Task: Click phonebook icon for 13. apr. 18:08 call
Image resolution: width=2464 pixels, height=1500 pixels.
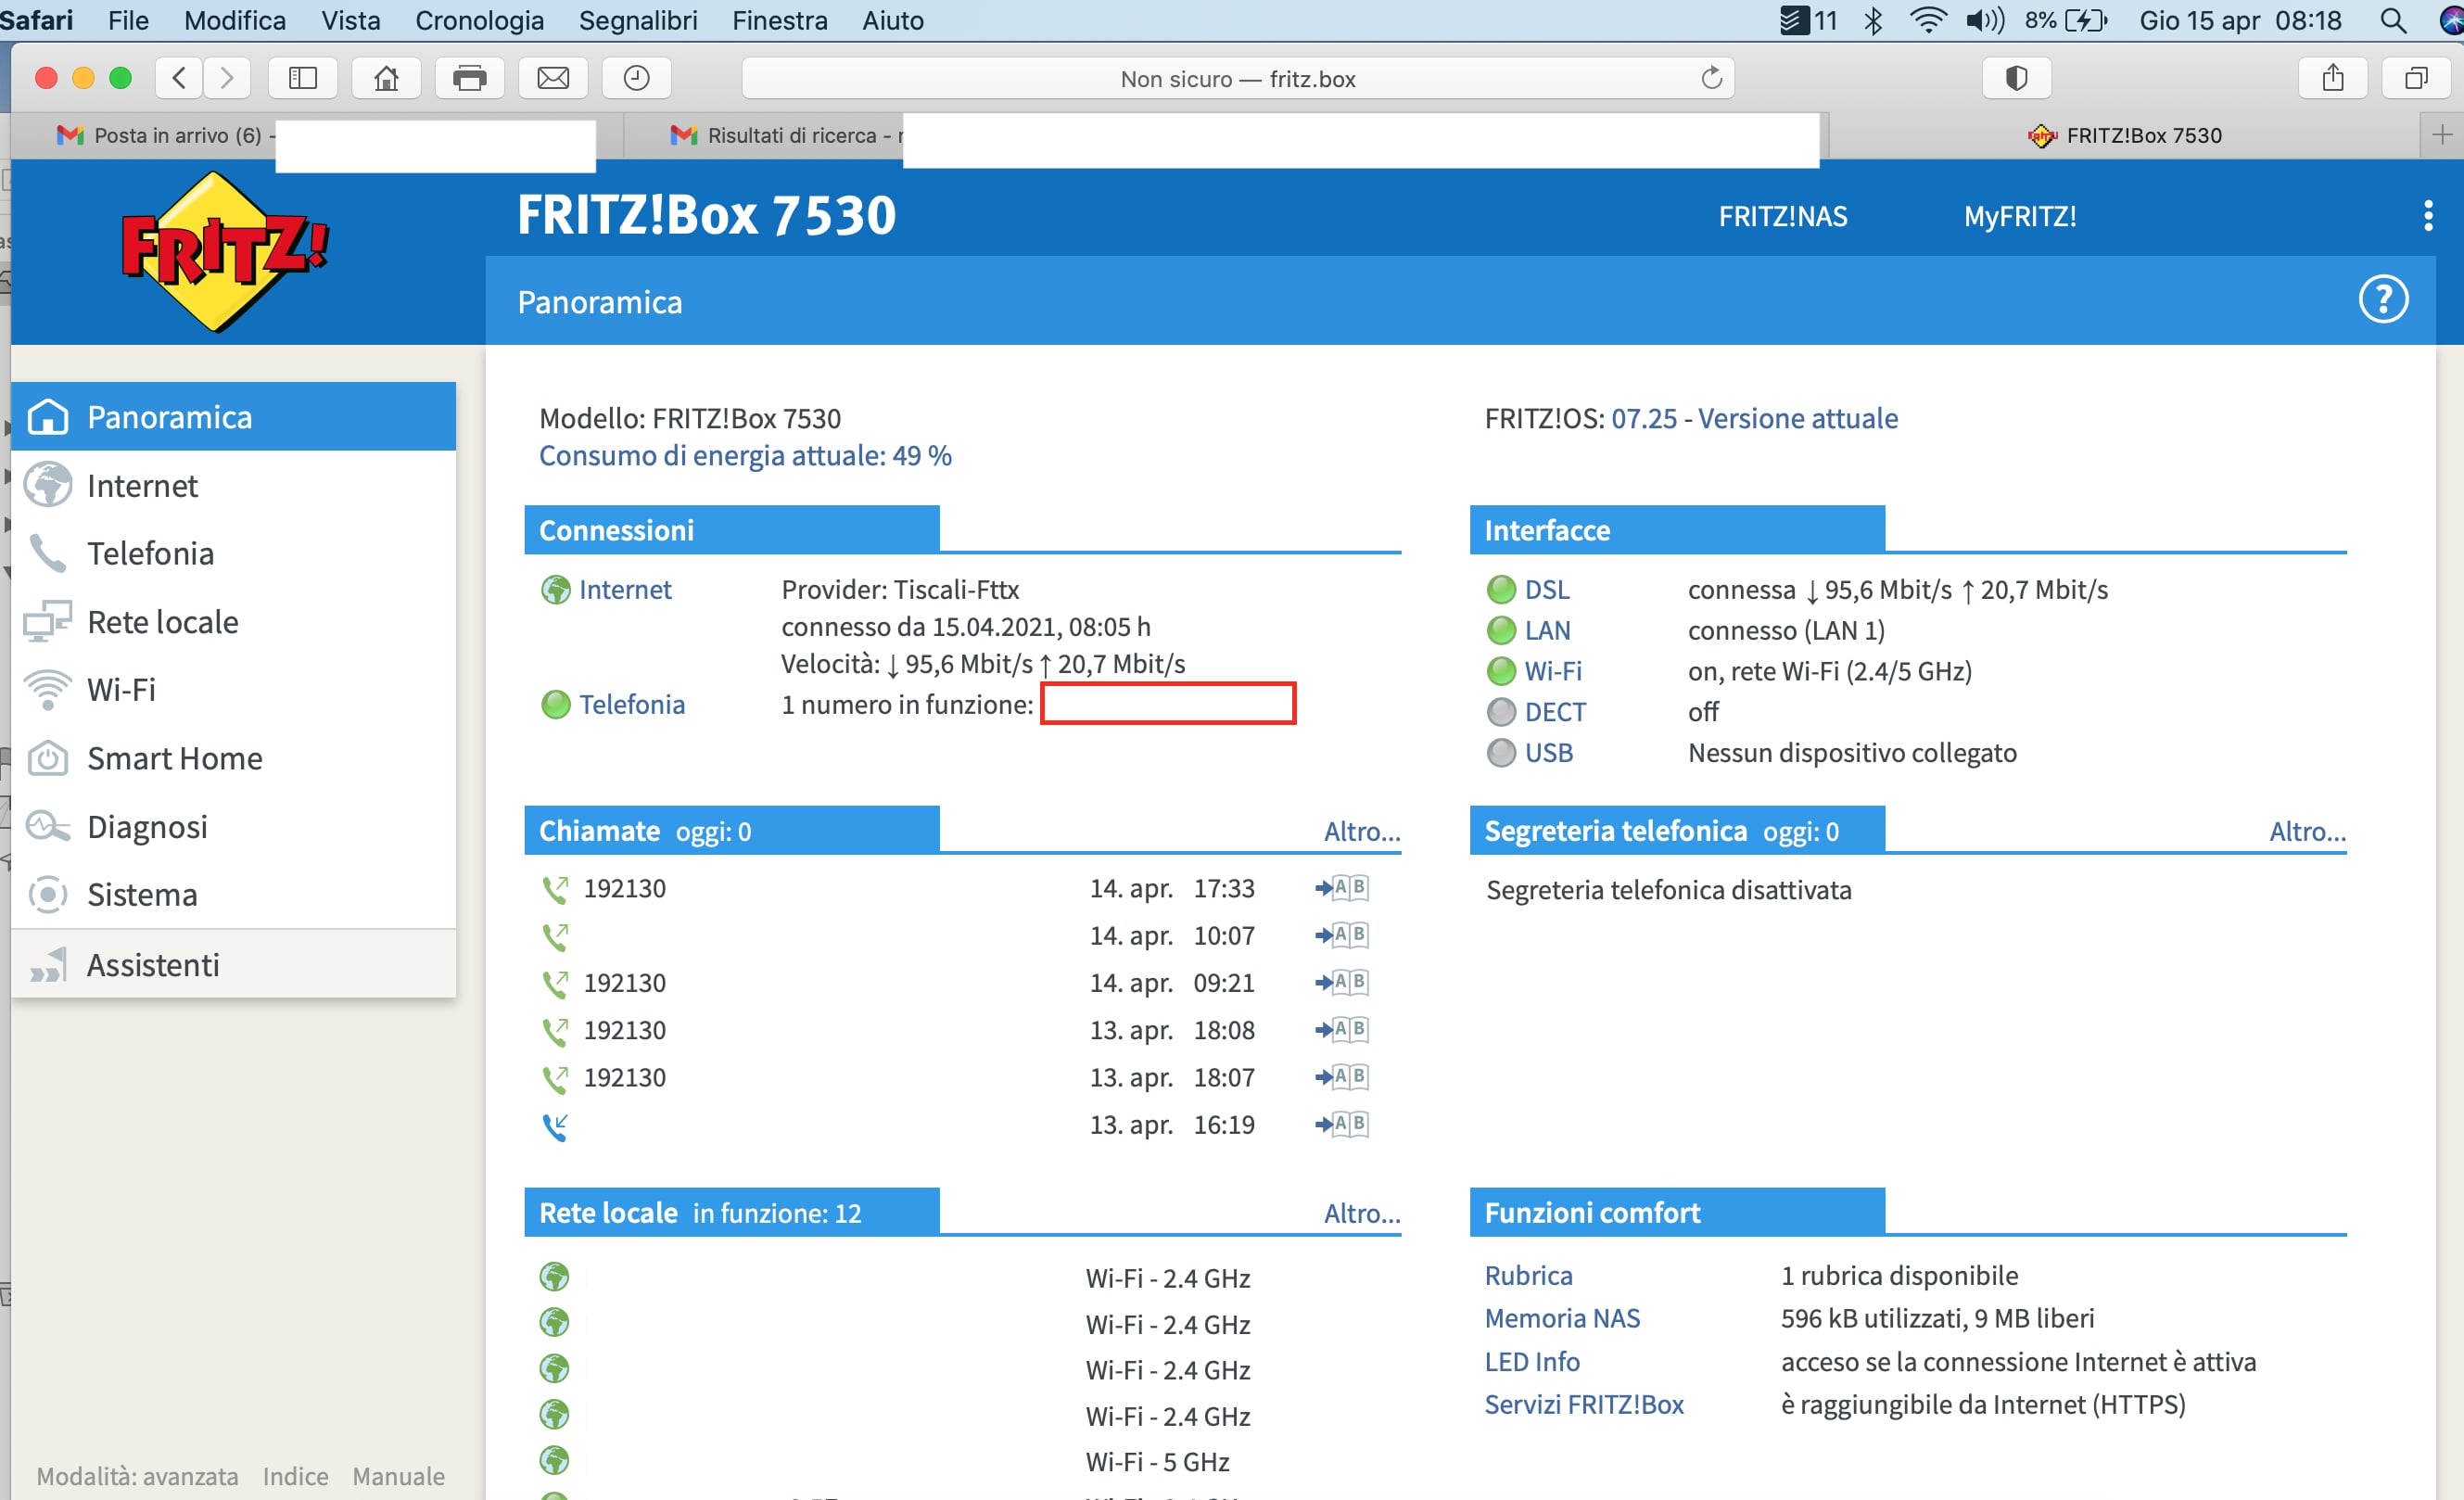Action: pos(1342,1030)
